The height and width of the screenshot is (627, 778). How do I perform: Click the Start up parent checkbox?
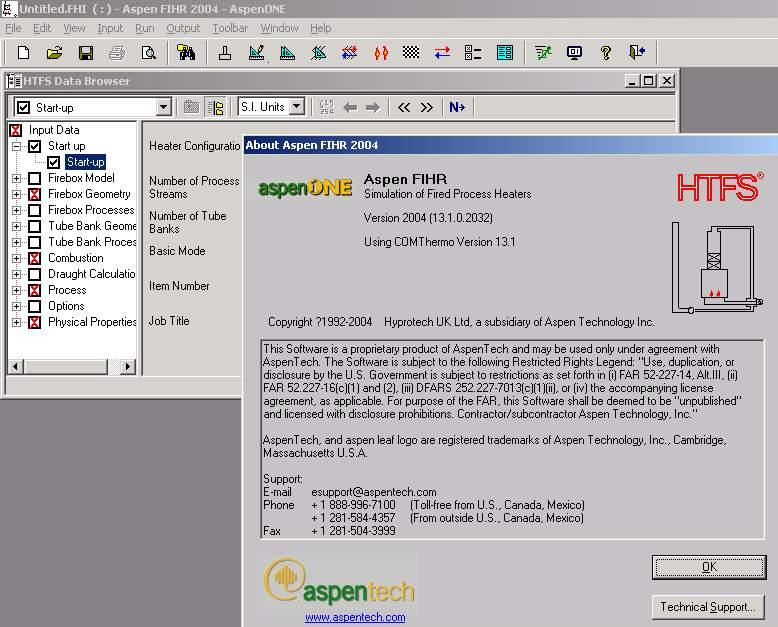click(34, 146)
